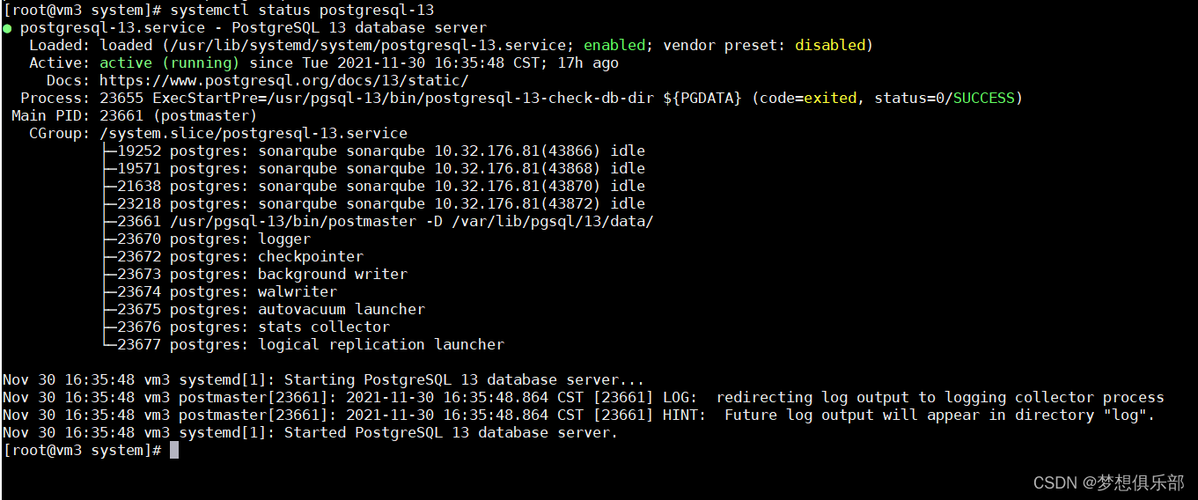
Task: Click the log line 'Starting PostgreSQL 13 database server...'
Action: 324,380
